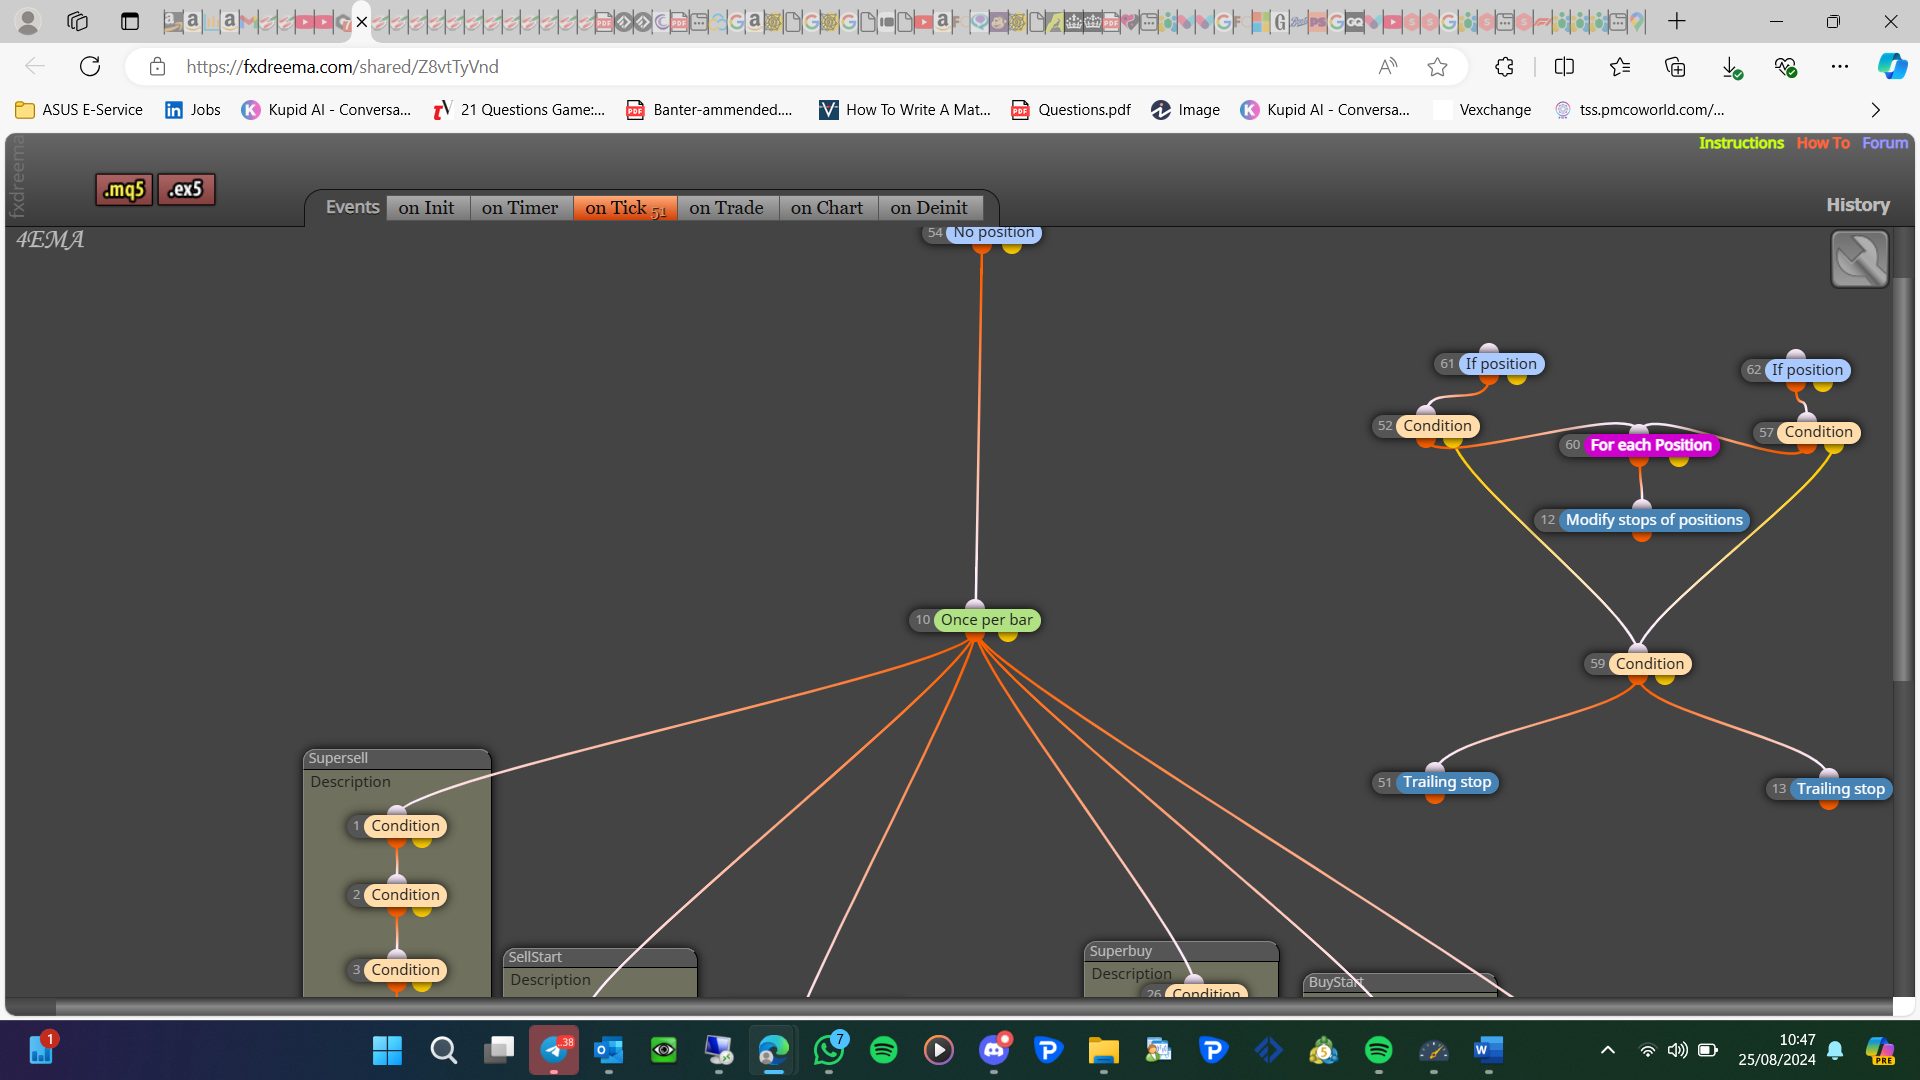Select the Once per bar block
1920x1080 pixels.
point(986,620)
